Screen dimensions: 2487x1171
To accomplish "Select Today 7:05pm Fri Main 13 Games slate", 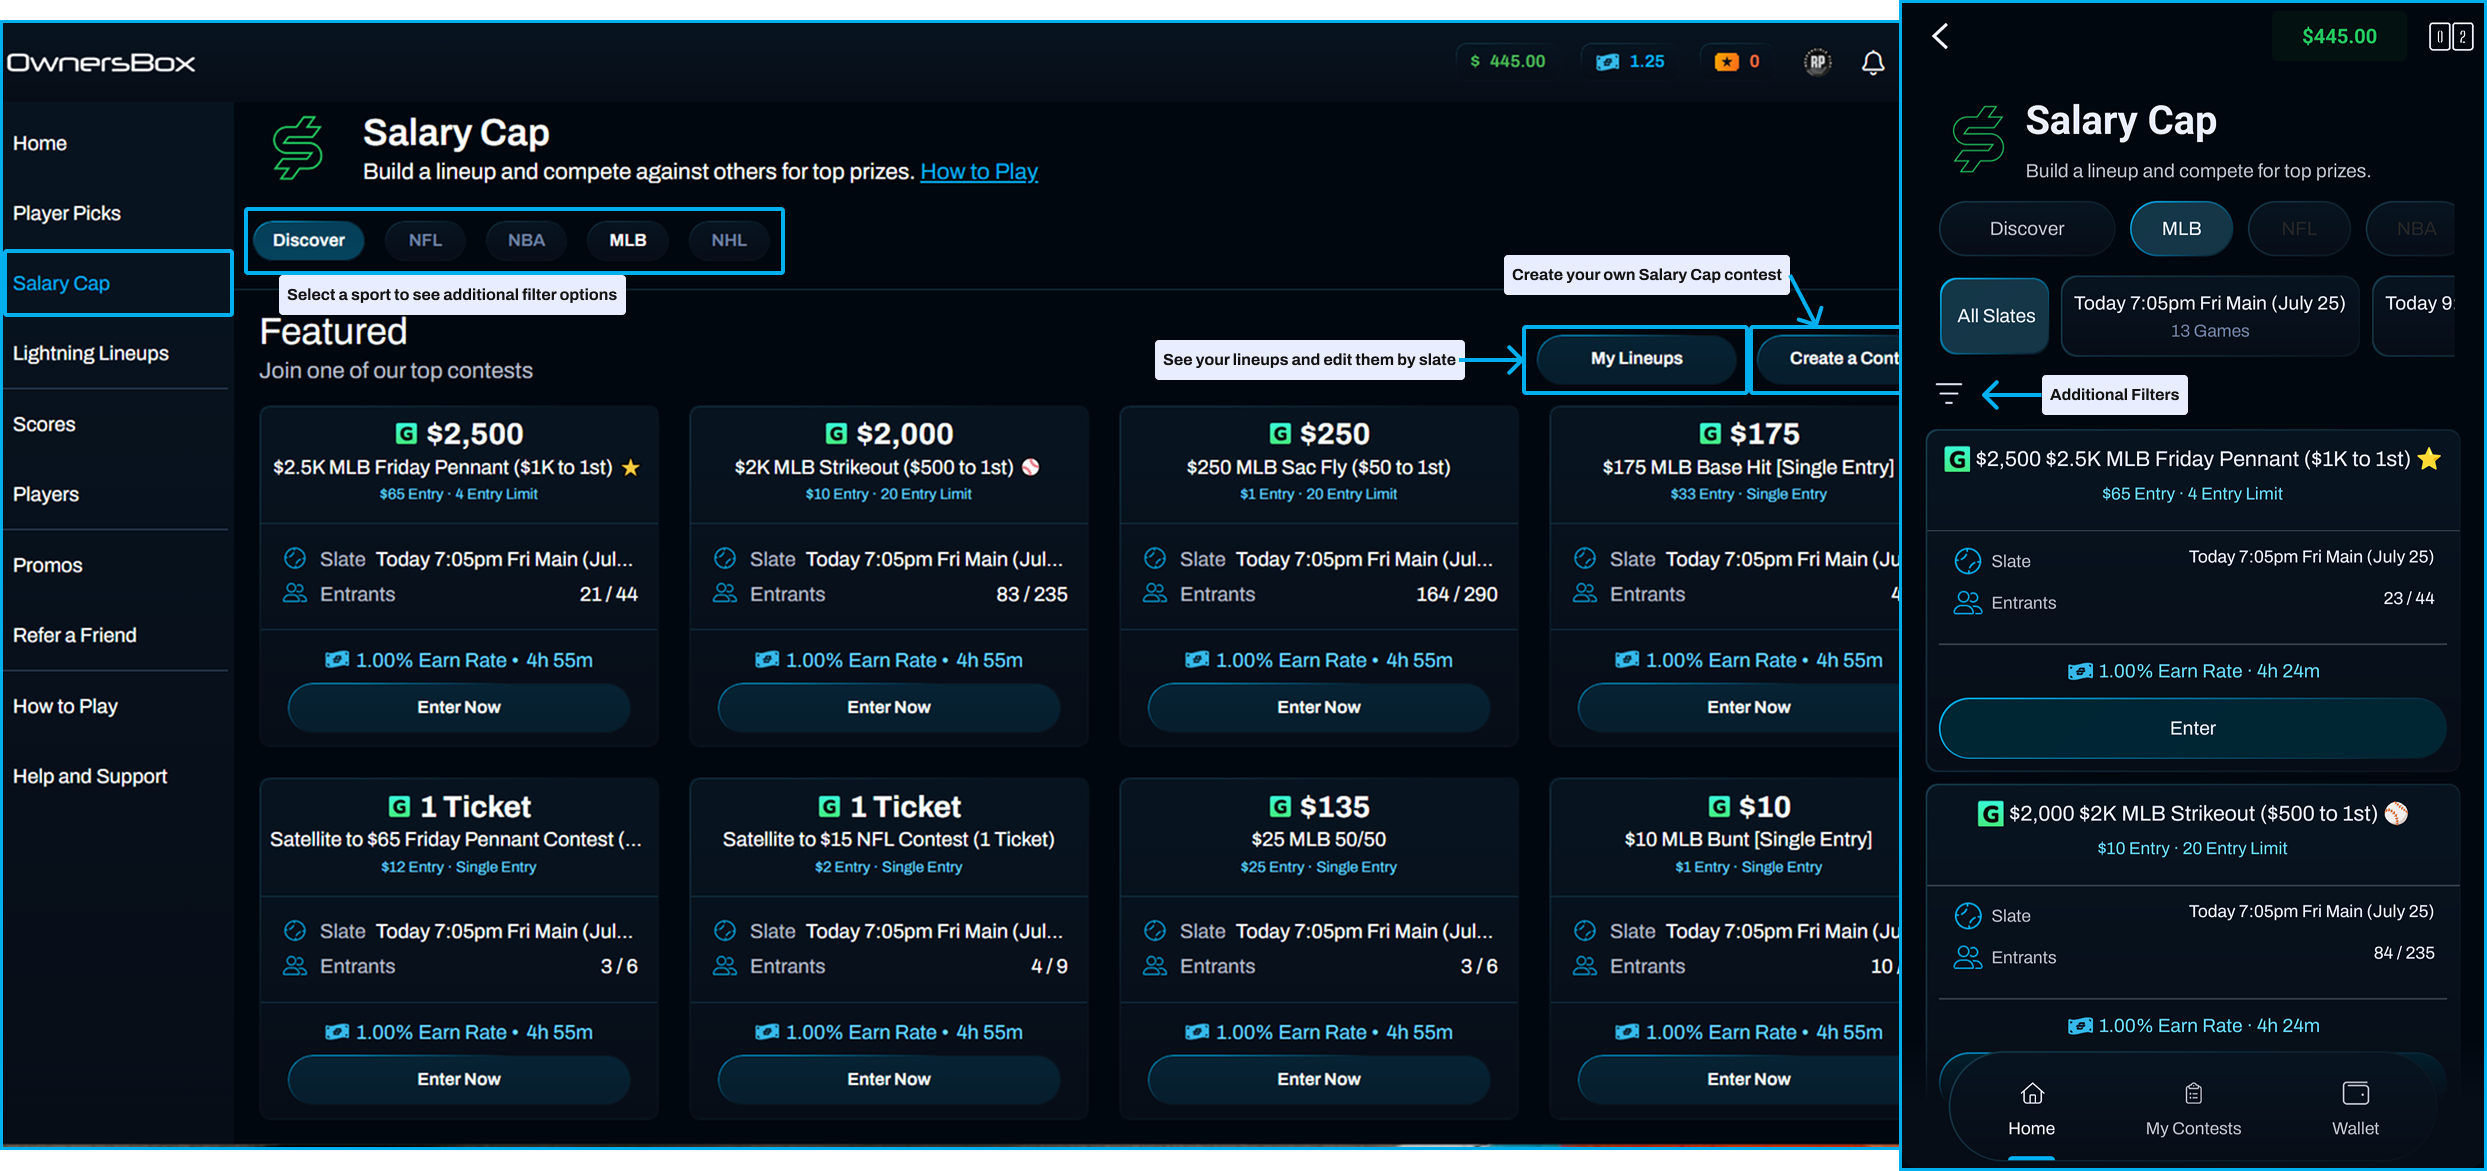I will (x=2209, y=316).
